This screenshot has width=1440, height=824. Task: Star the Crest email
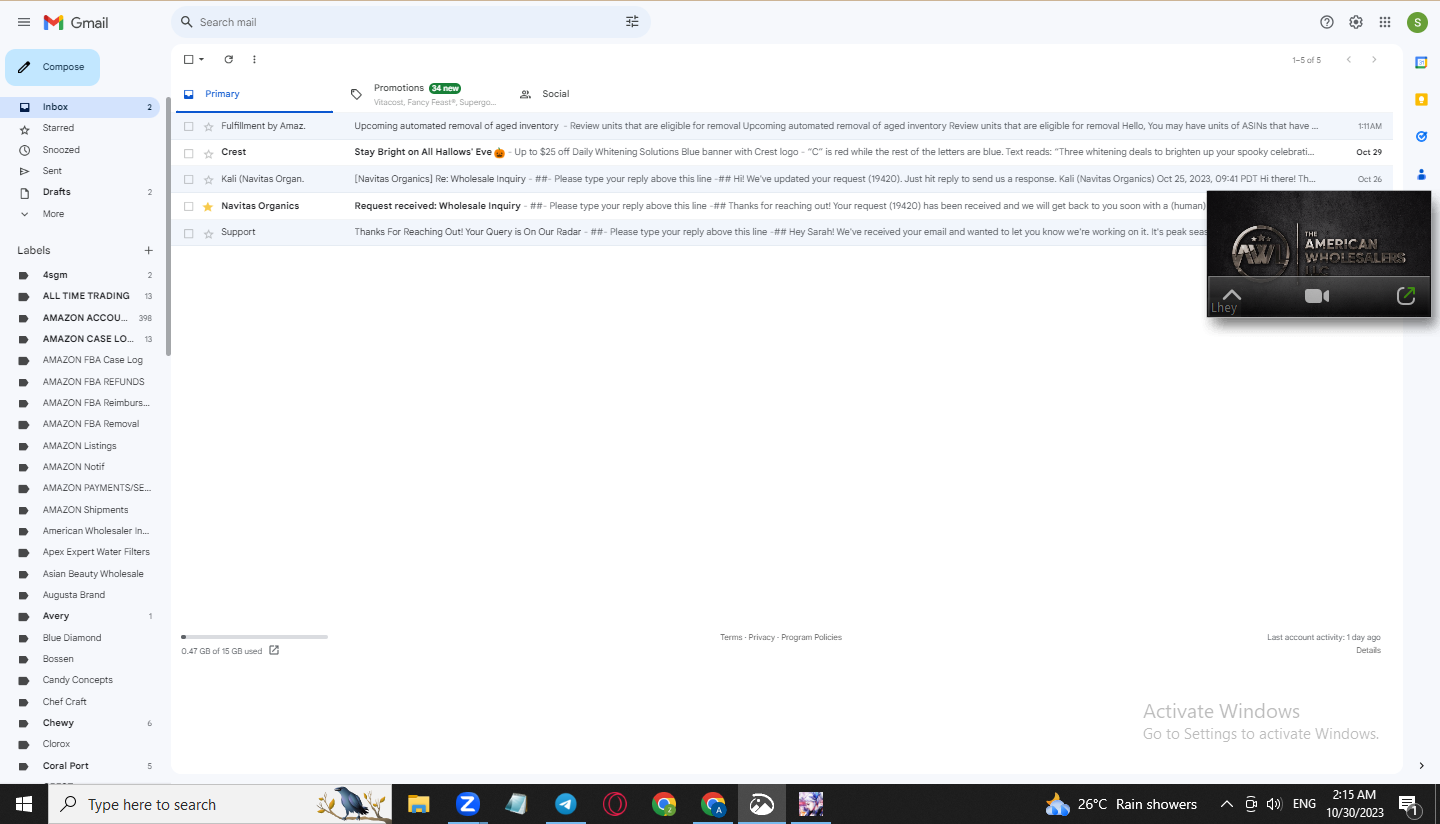pos(208,153)
